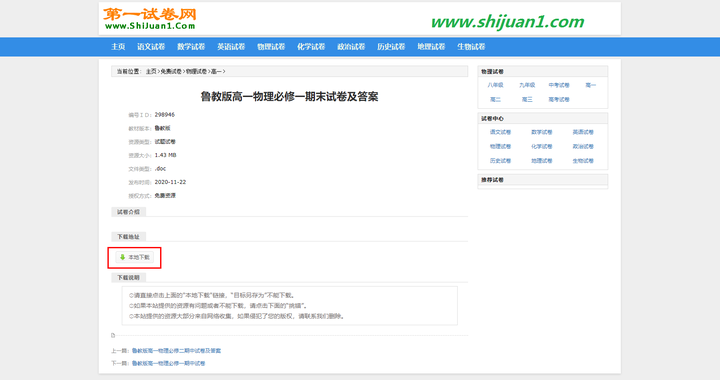Open 物理试卷 under the 试卷中心 panel
Viewport: 720px width, 380px height.
[x=500, y=146]
